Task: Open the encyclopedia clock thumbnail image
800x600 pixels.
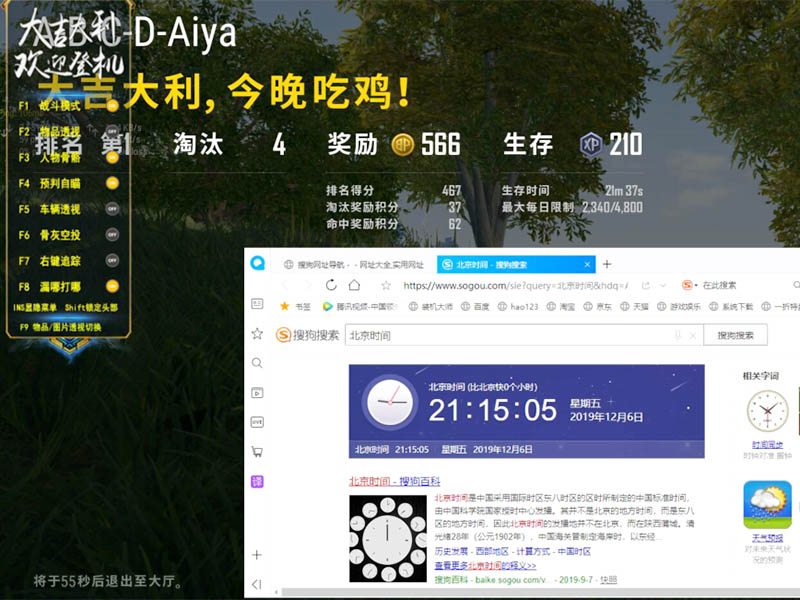Action: click(x=388, y=538)
